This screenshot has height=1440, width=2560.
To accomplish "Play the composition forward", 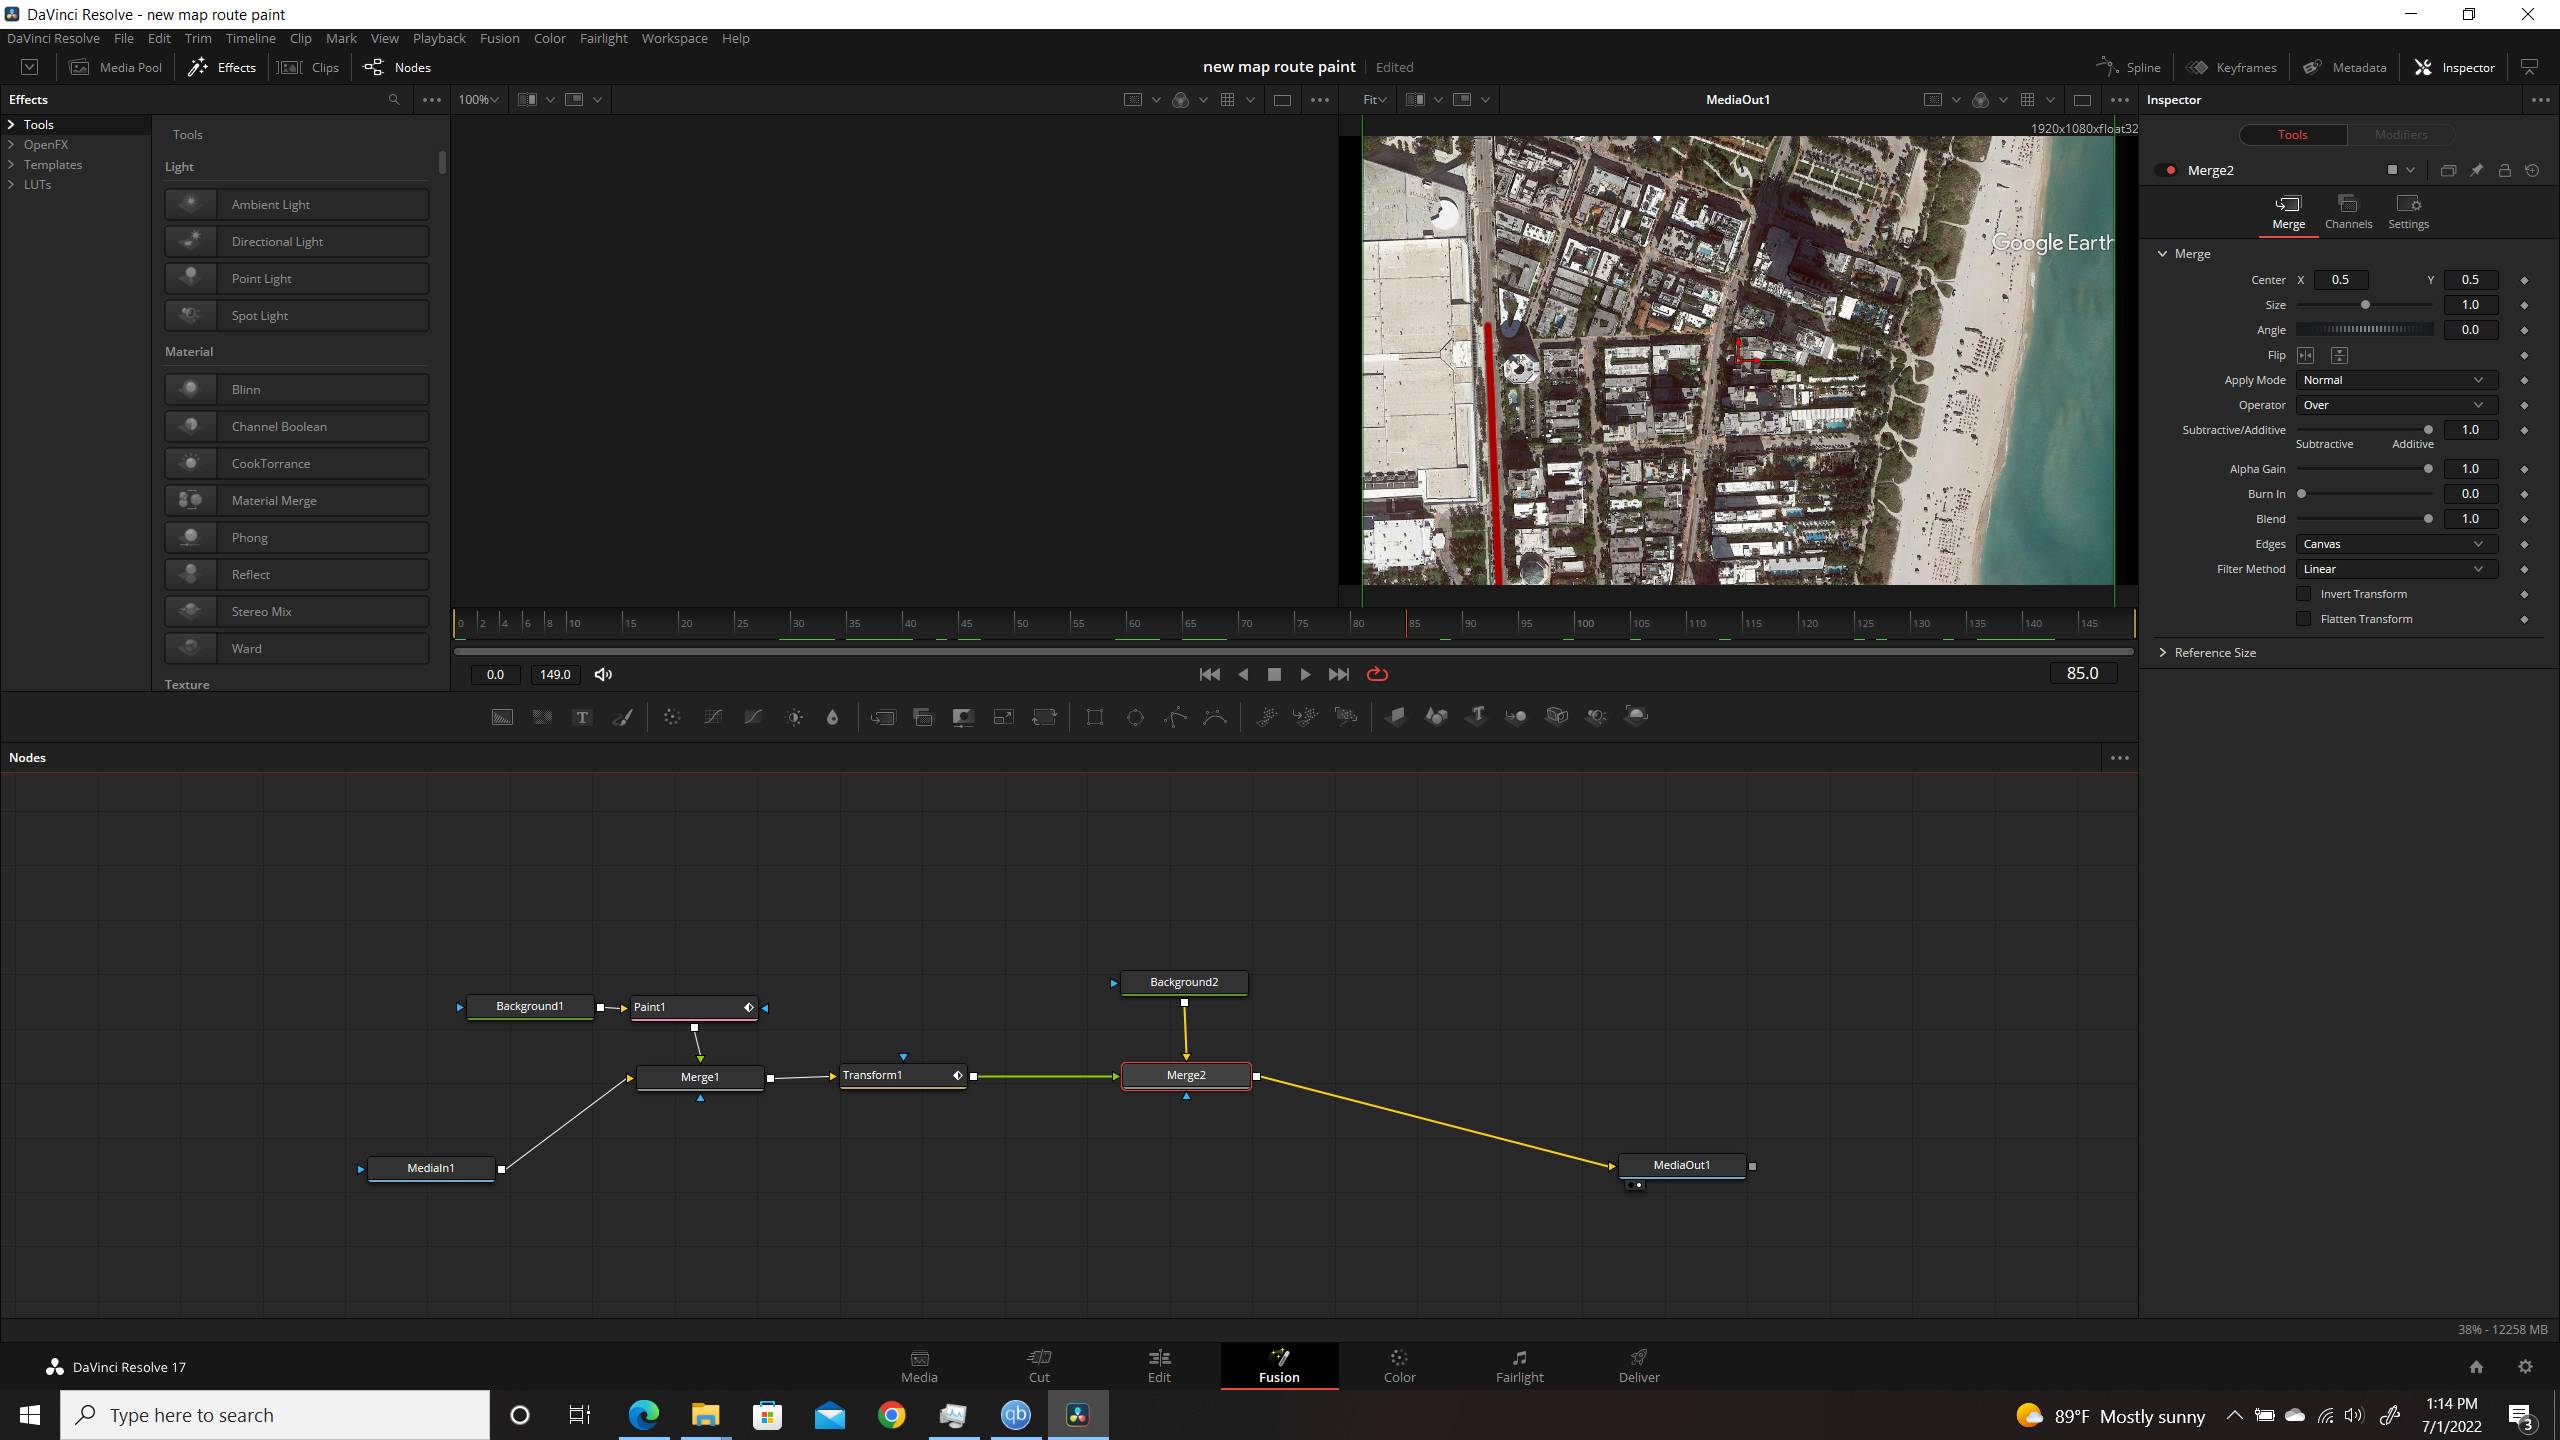I will [x=1305, y=675].
